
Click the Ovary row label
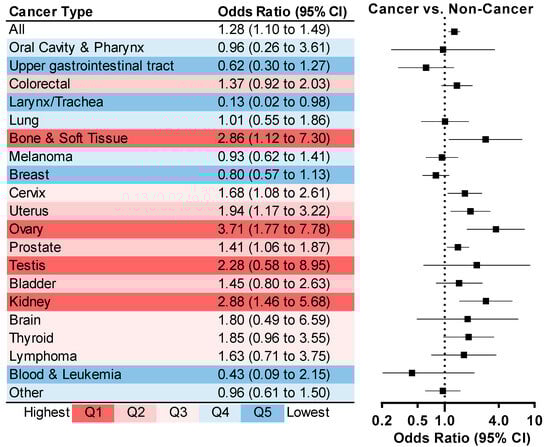point(26,229)
